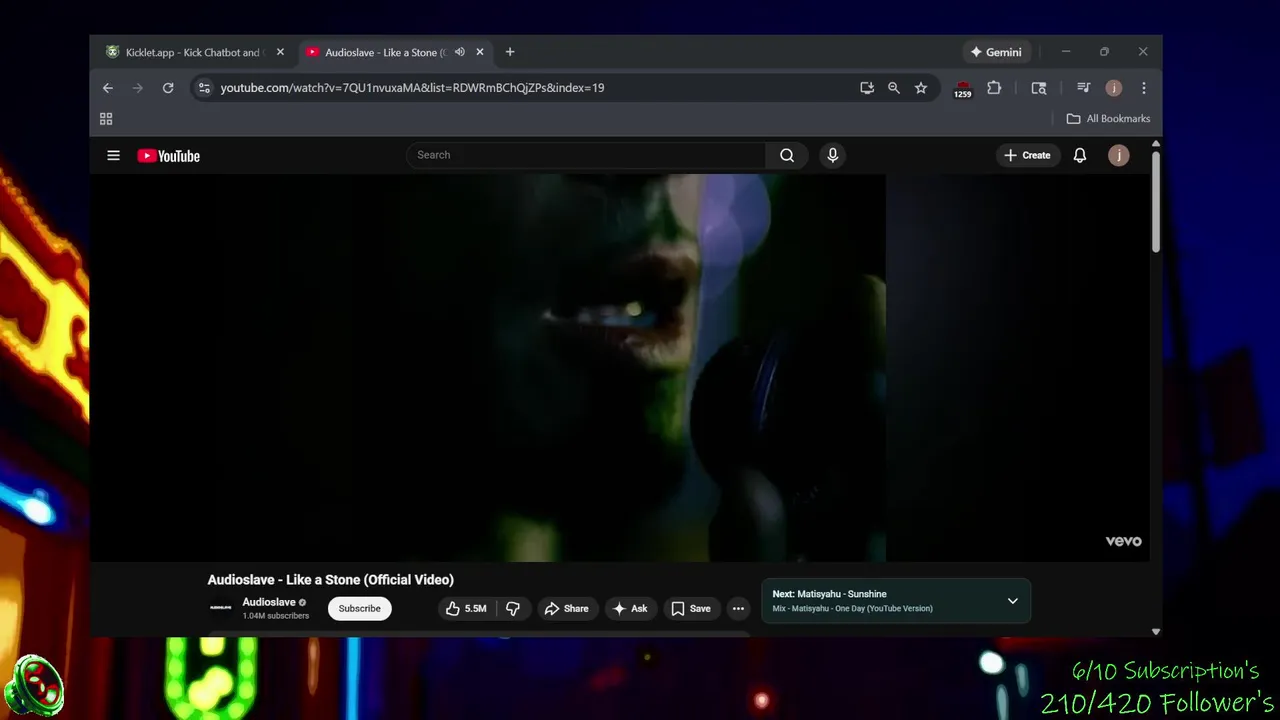1280x720 pixels.
Task: Open the Chrome three-dot menu
Action: point(1144,88)
